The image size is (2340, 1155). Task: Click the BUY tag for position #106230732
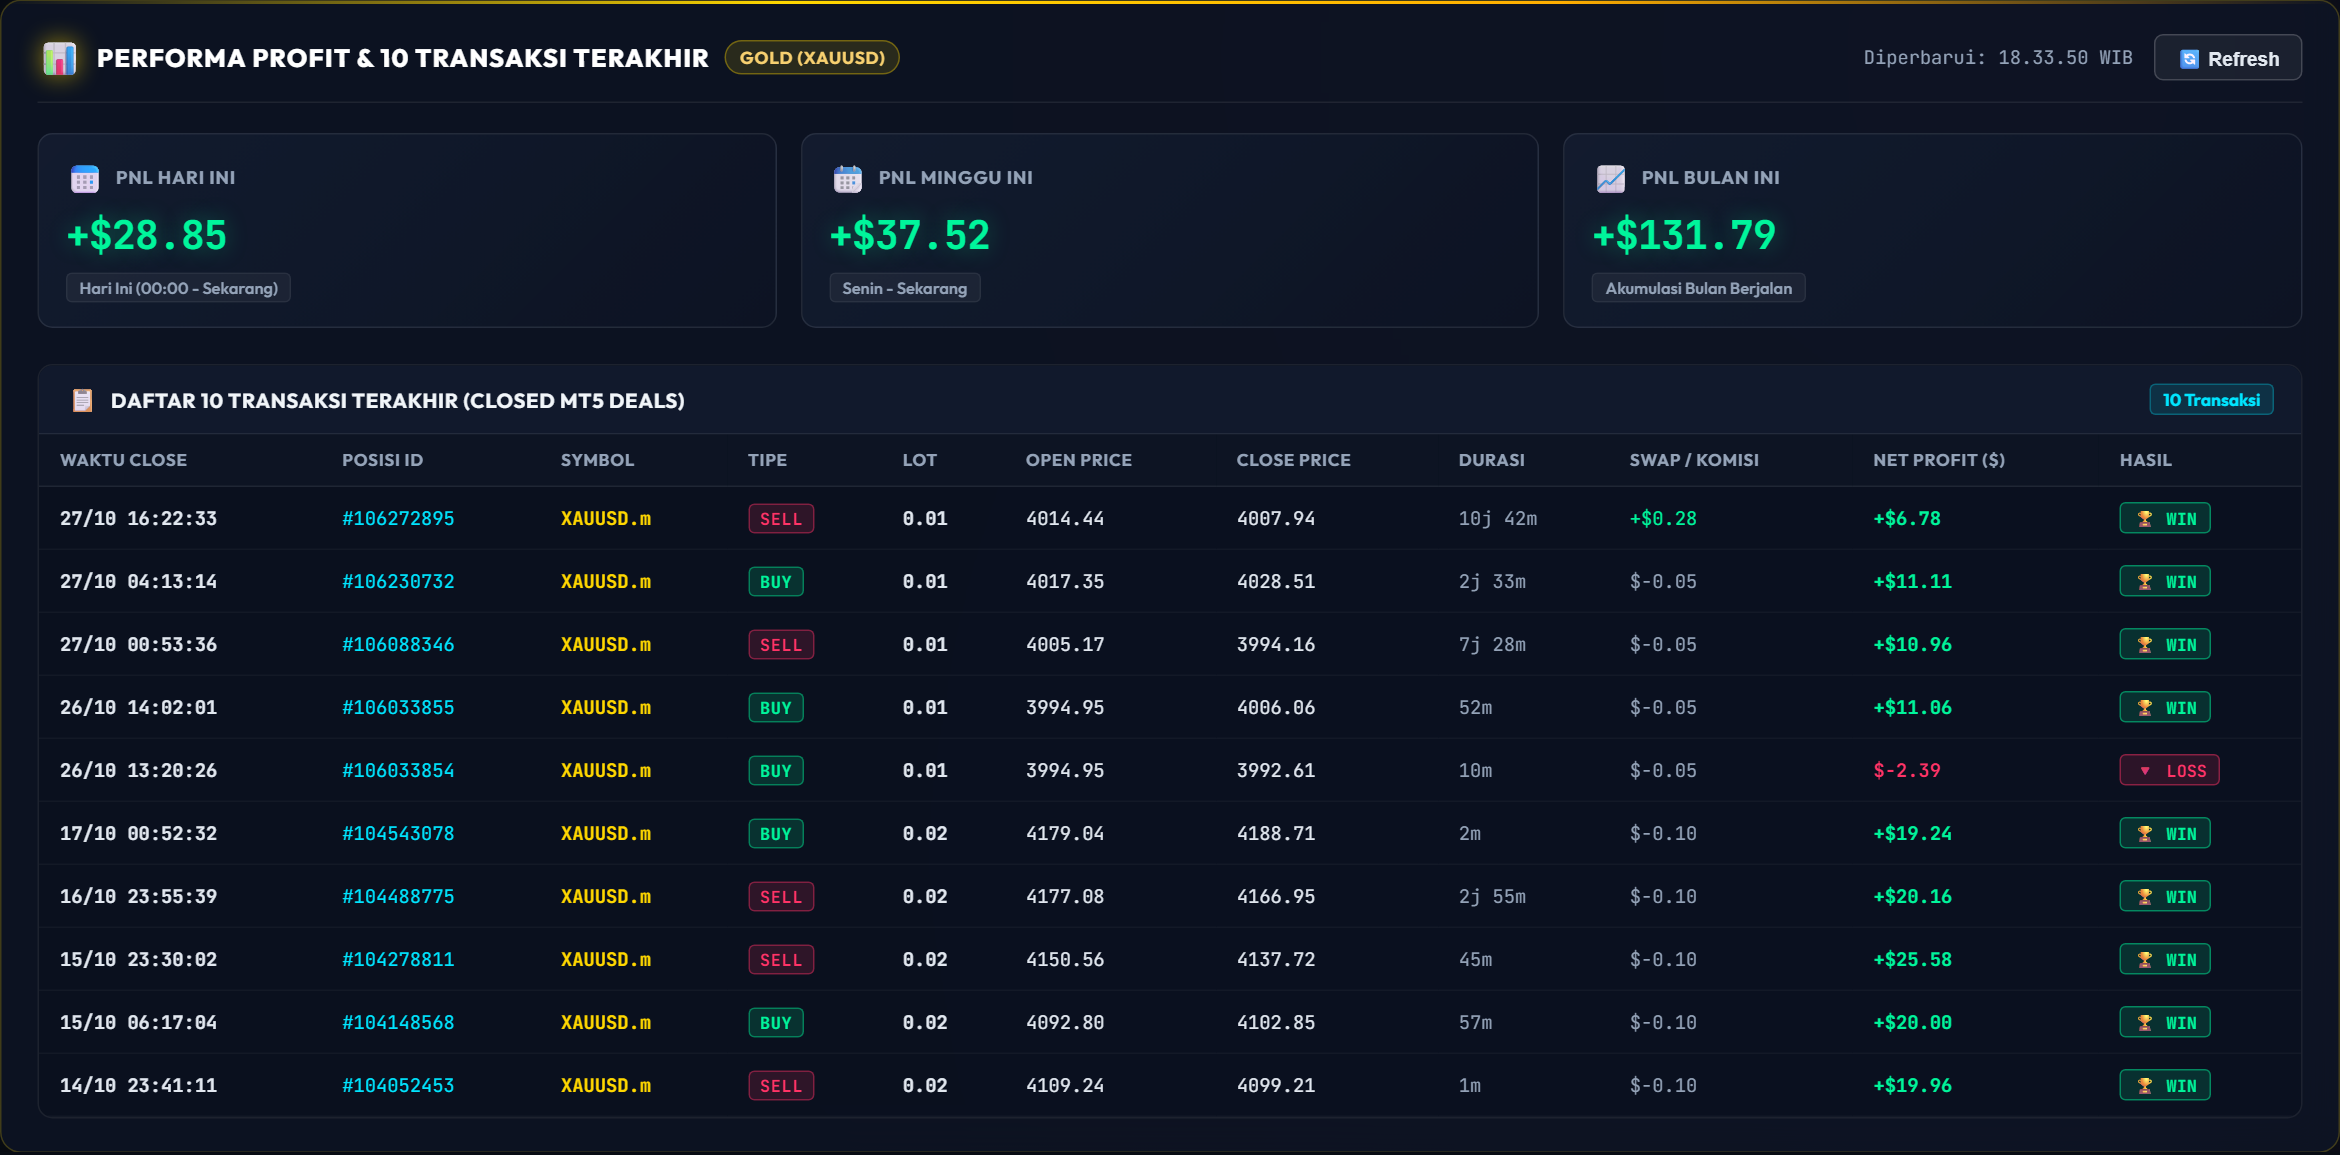click(776, 581)
